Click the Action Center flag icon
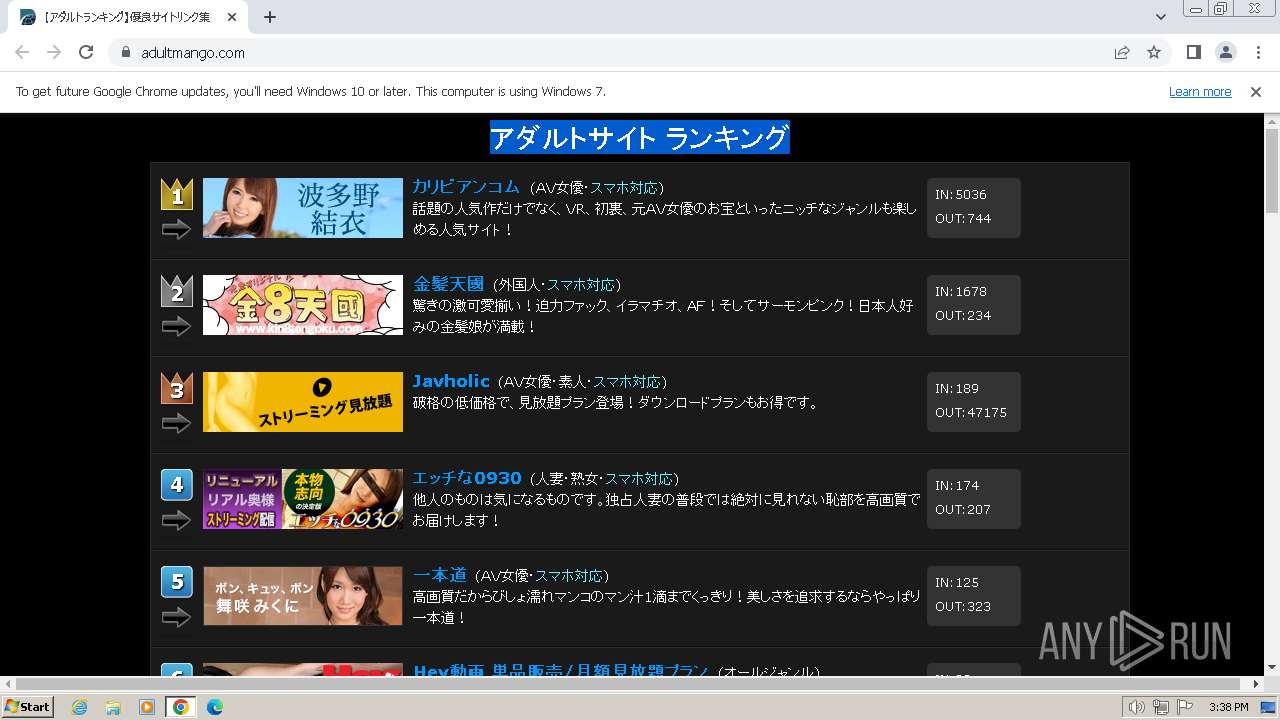 click(x=1185, y=707)
